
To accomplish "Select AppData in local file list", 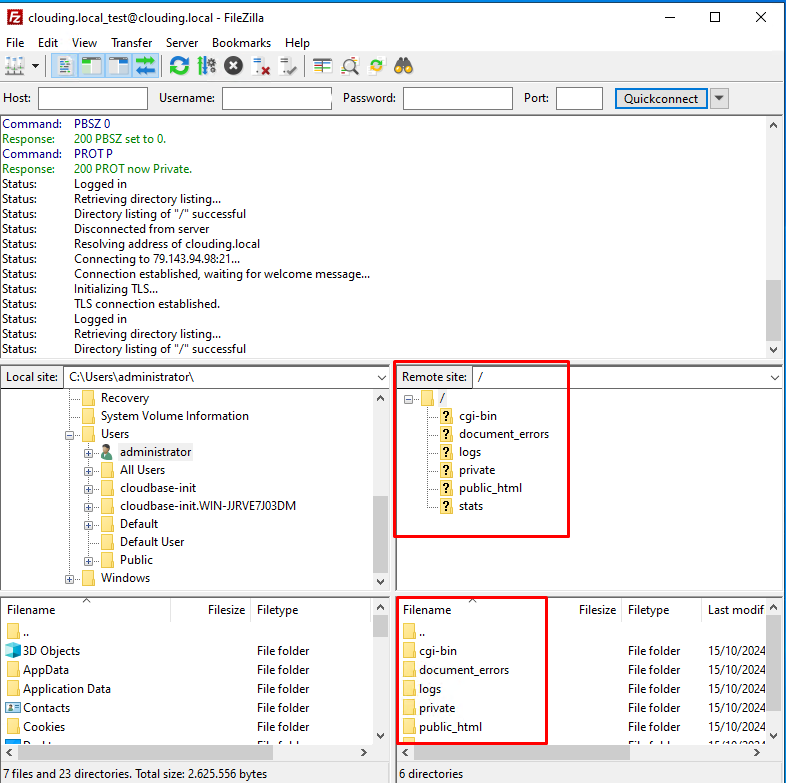I will click(x=46, y=670).
